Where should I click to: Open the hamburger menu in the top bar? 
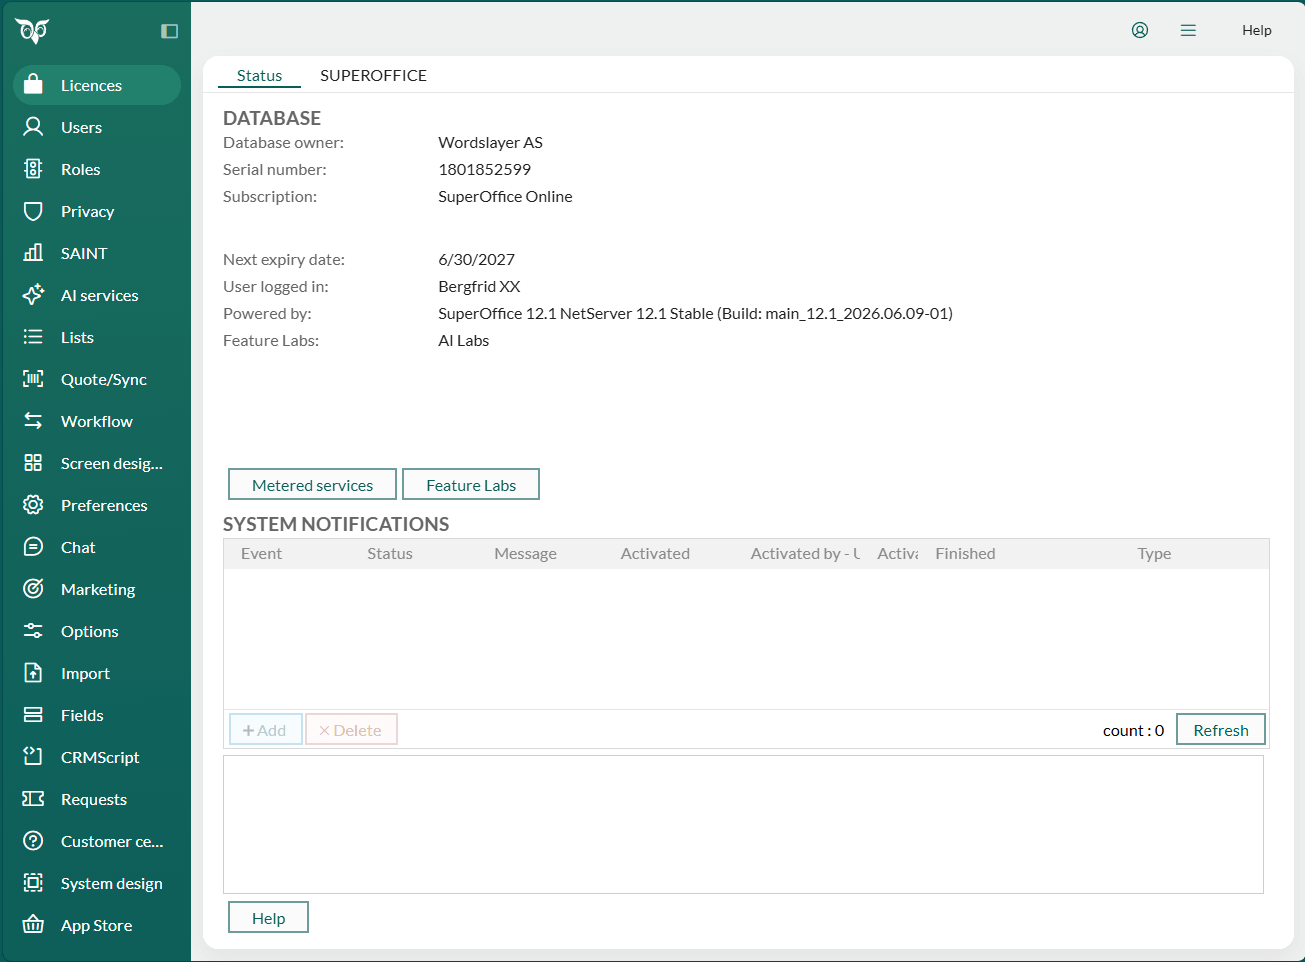(x=1188, y=30)
